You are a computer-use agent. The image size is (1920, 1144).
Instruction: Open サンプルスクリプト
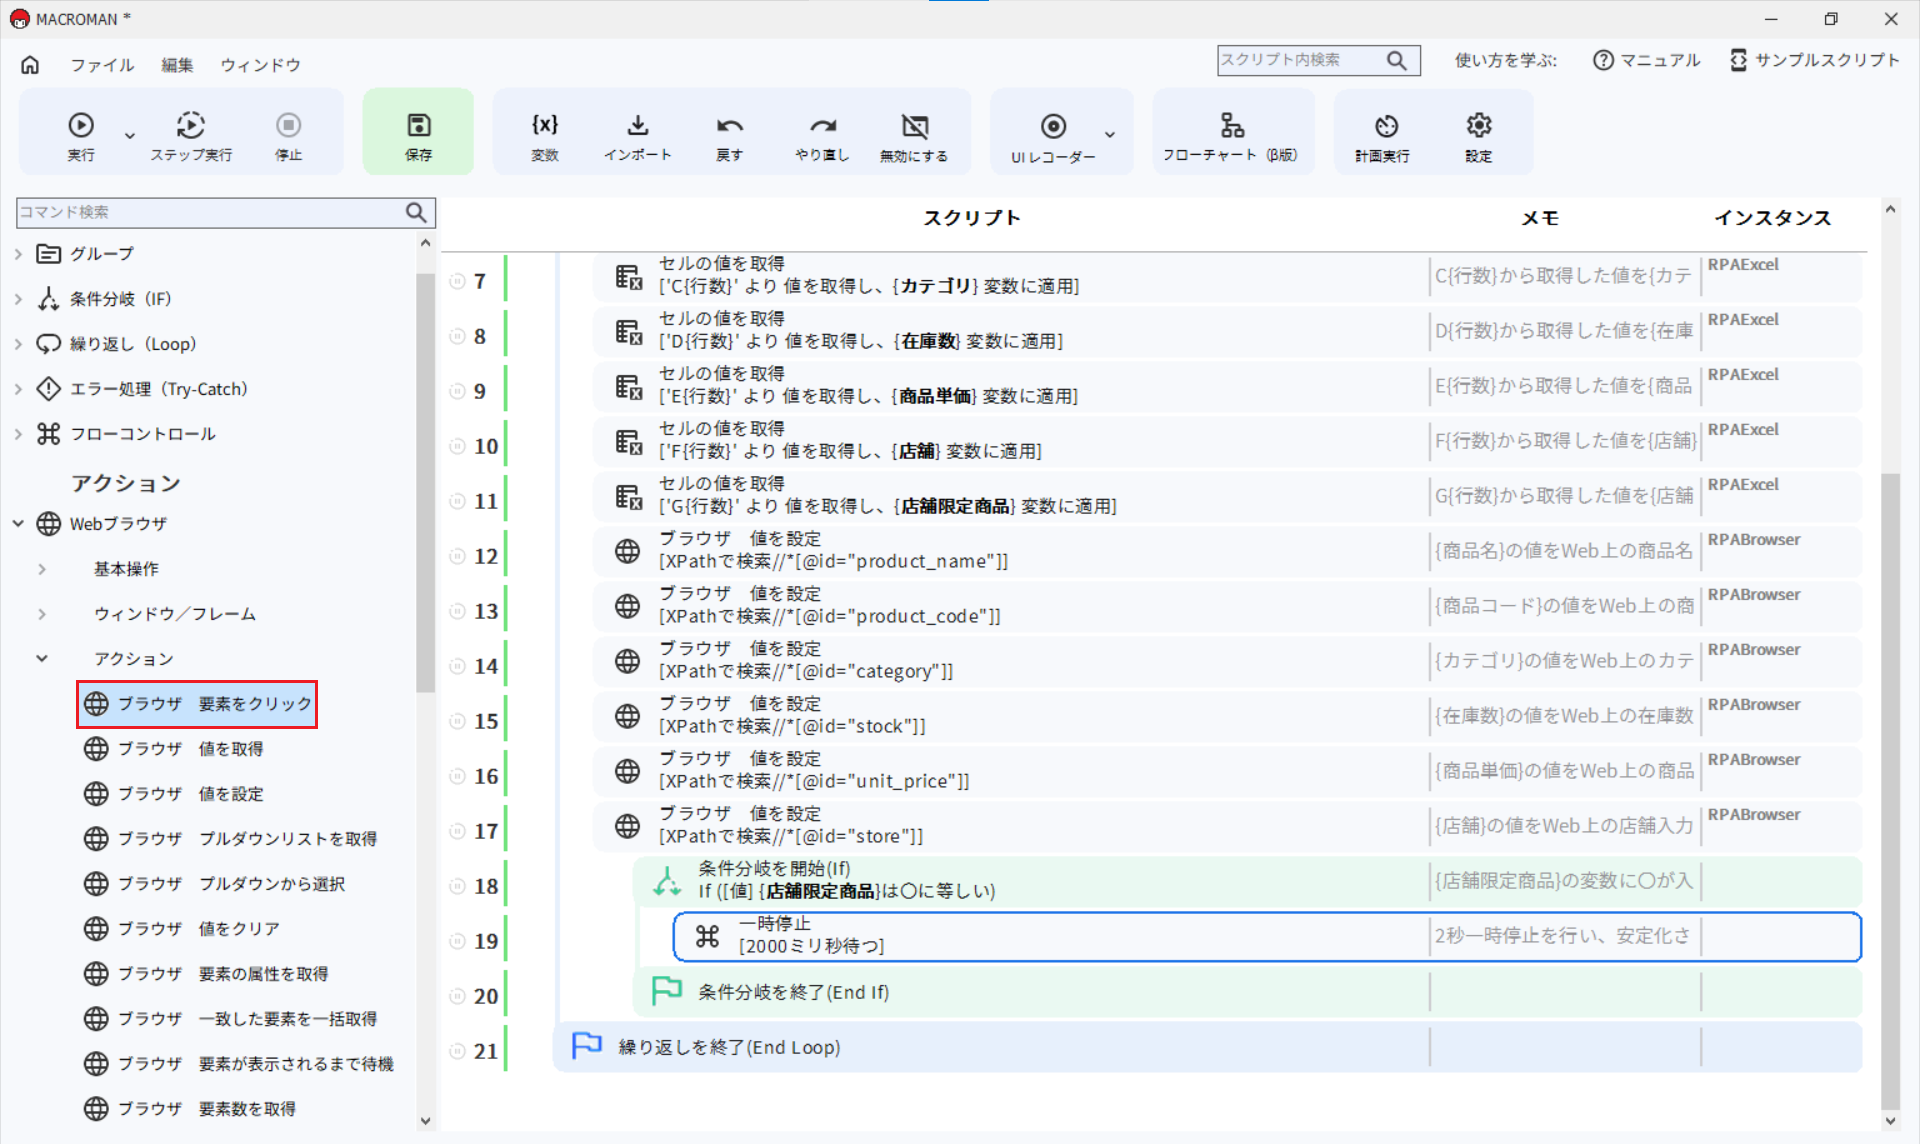(x=1815, y=60)
